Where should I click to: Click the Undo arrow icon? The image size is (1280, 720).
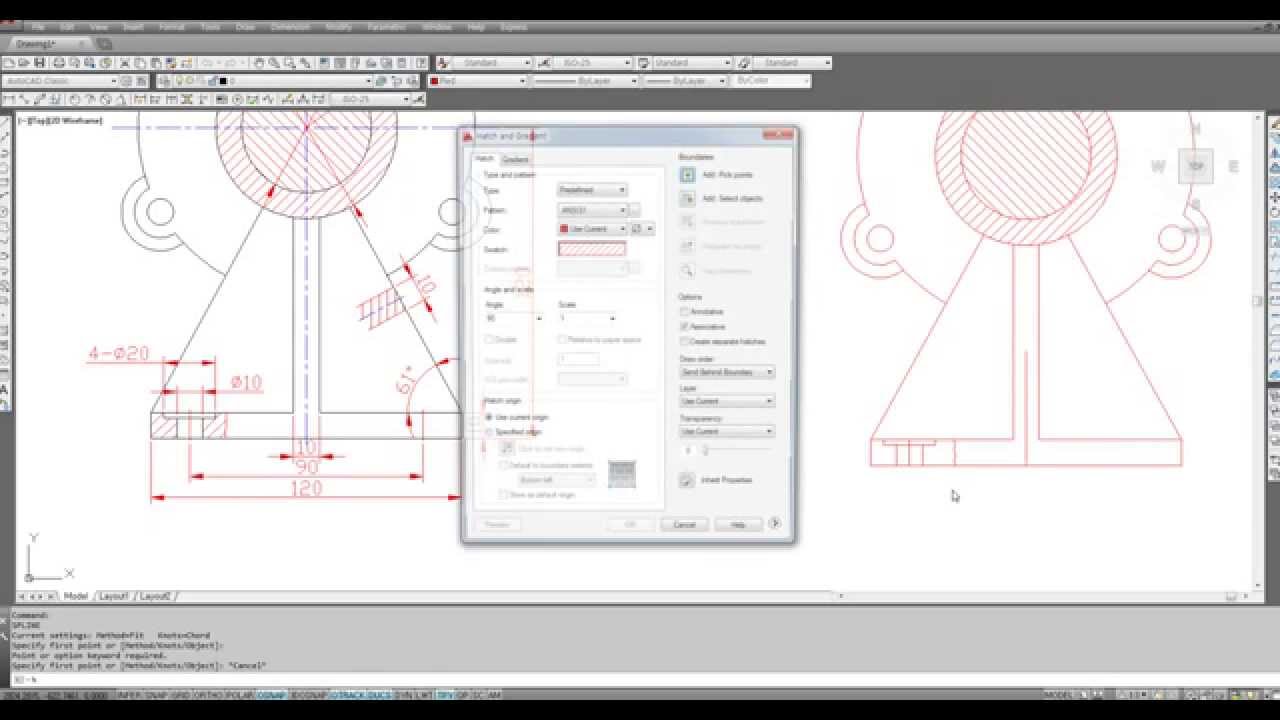pos(209,63)
